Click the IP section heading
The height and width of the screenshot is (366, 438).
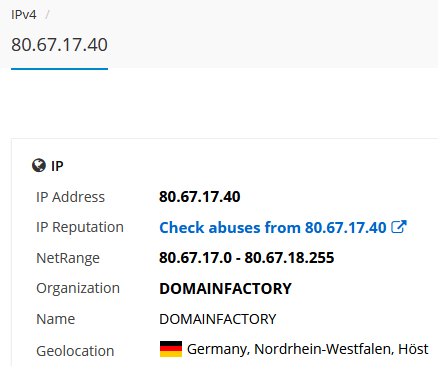click(x=57, y=166)
